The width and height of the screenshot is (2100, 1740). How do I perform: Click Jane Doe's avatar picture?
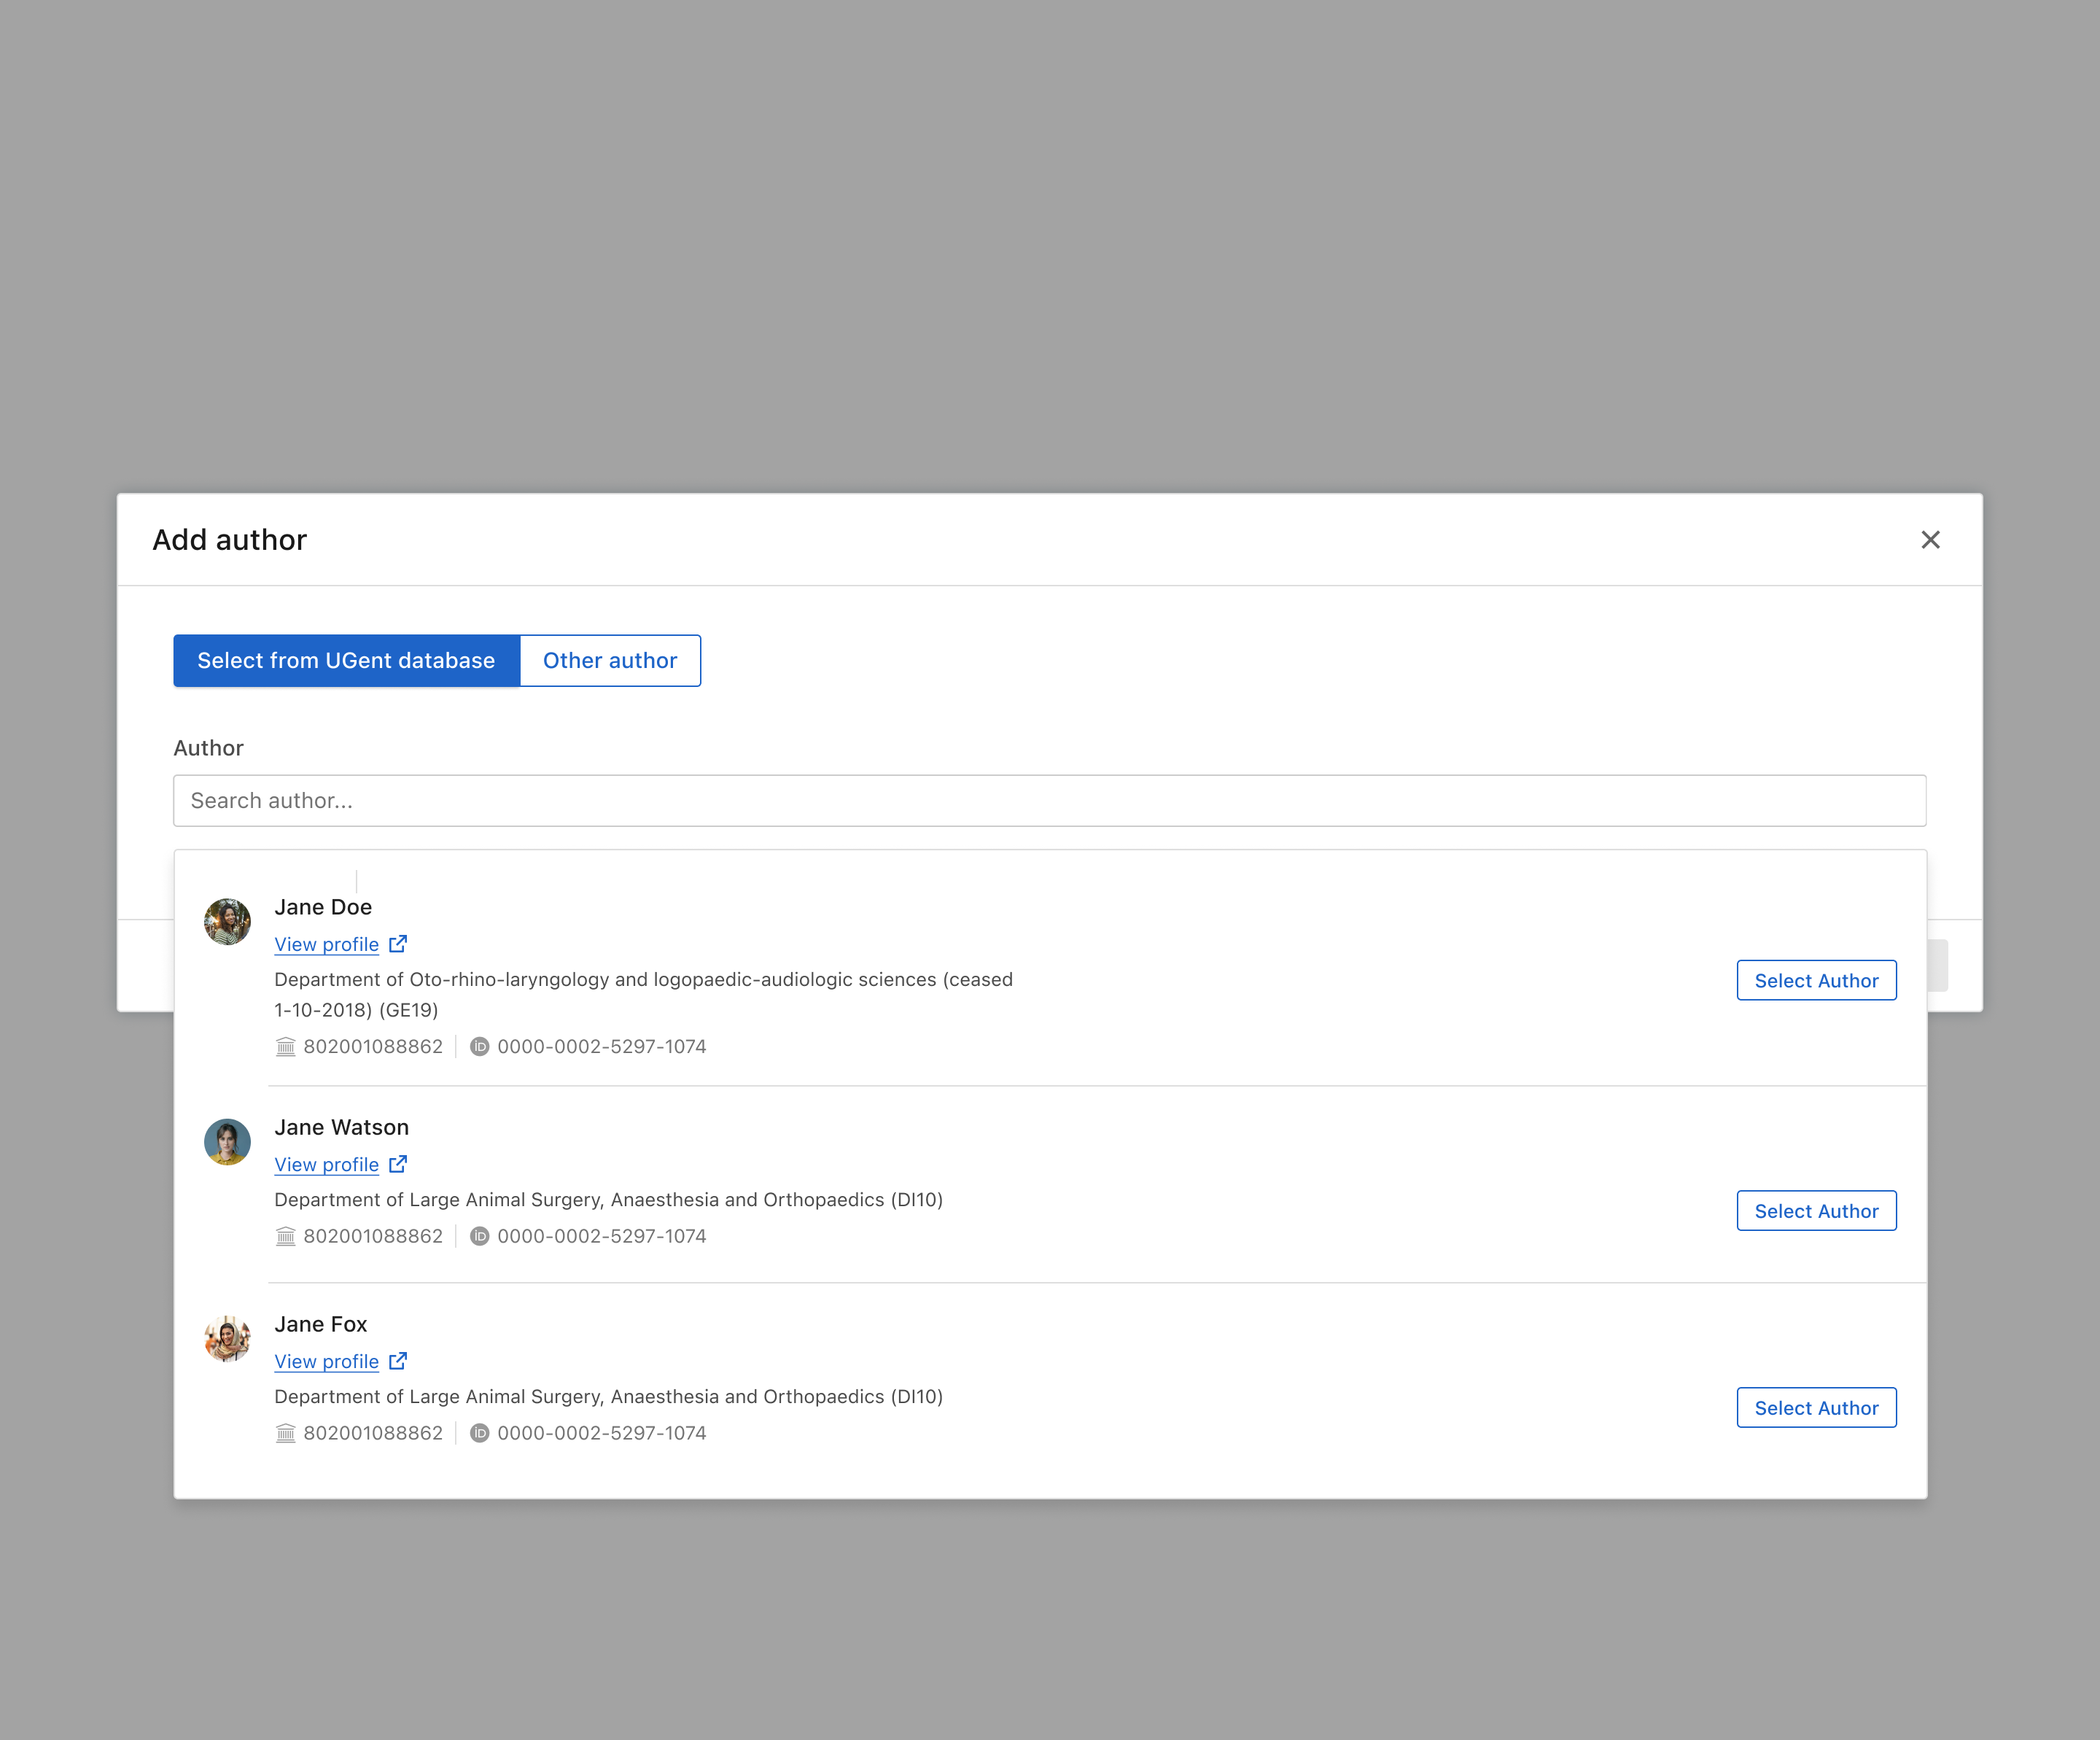pos(227,920)
